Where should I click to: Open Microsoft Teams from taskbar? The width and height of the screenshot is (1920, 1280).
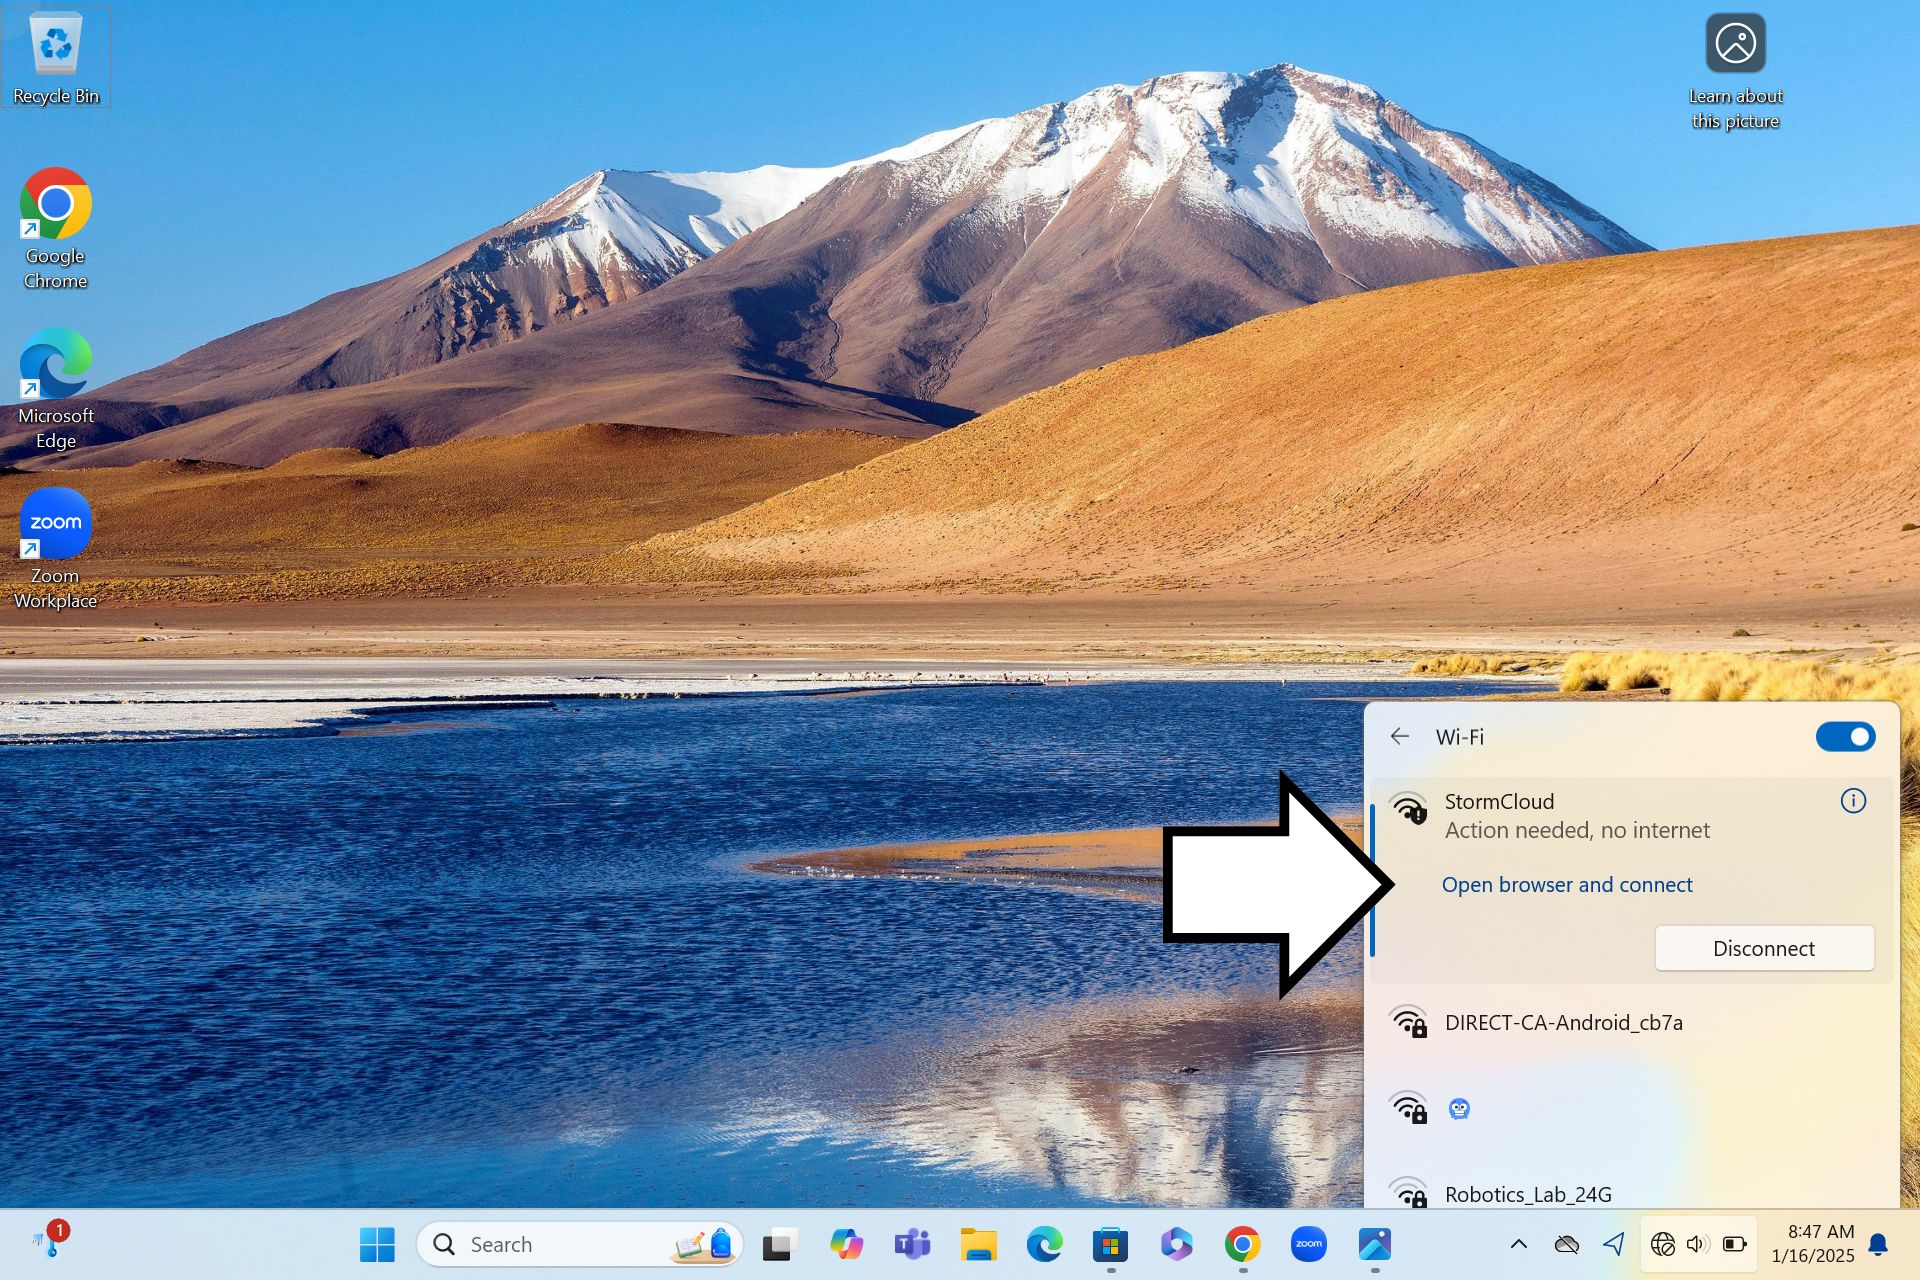pos(912,1245)
